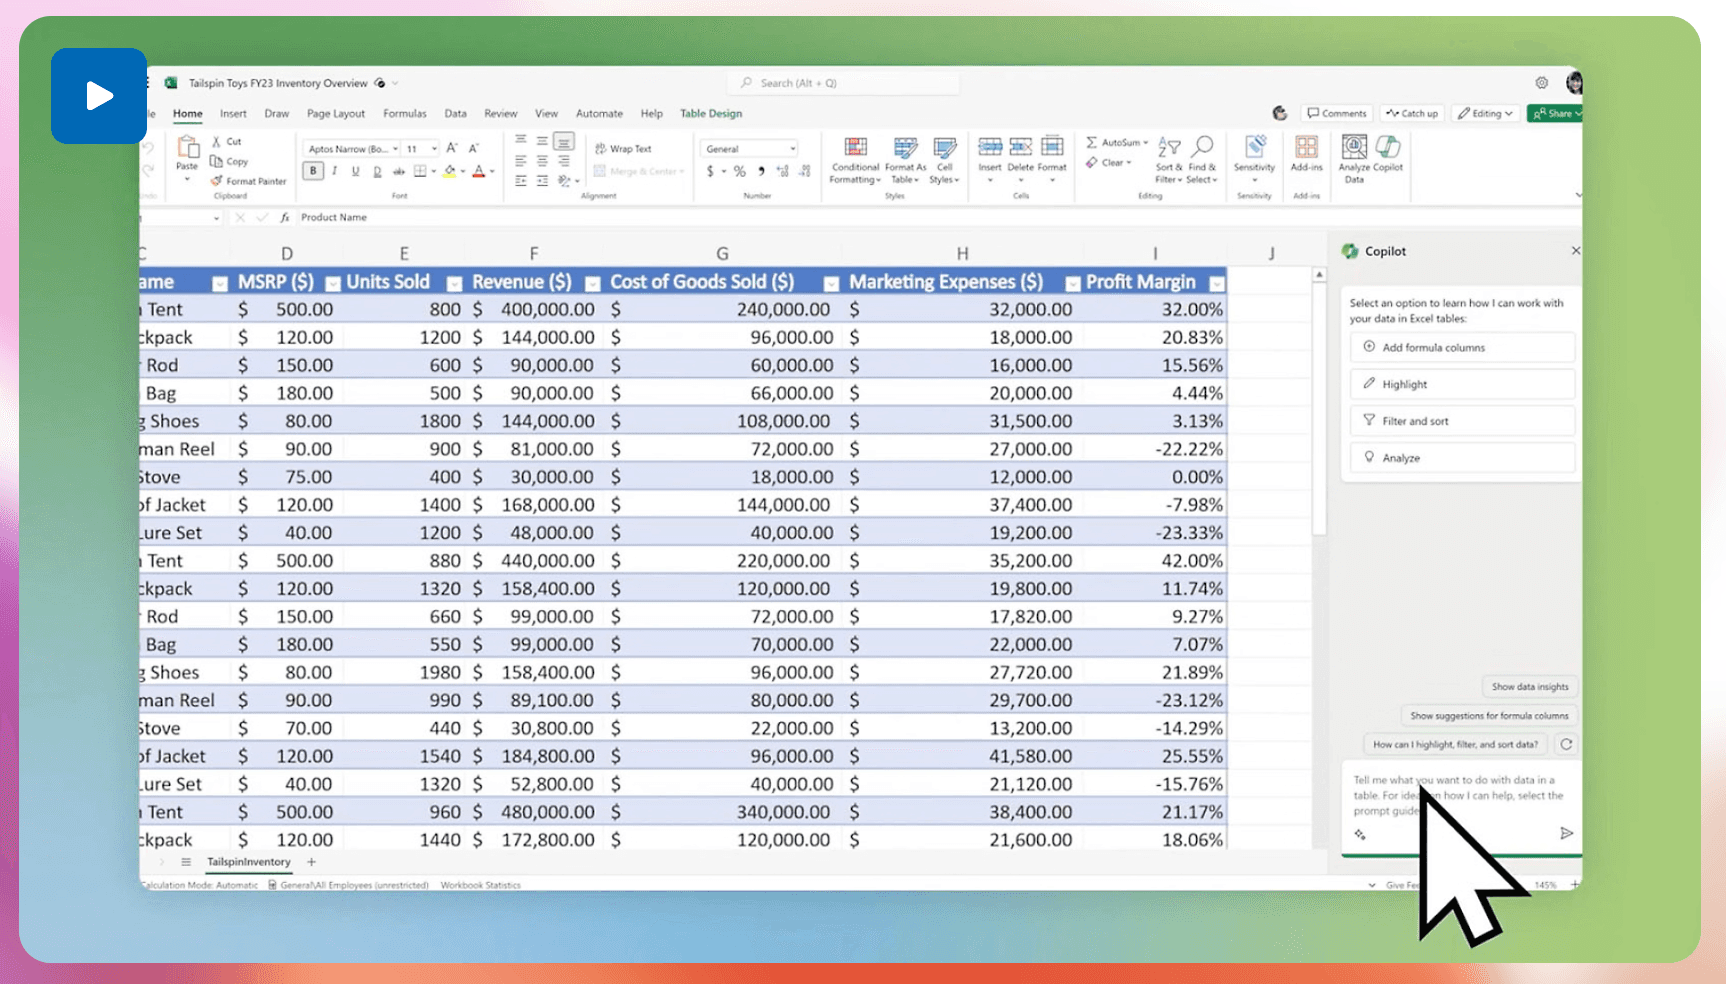Decrease font size with the small A
Viewport: 1726px width, 984px height.
[x=474, y=148]
